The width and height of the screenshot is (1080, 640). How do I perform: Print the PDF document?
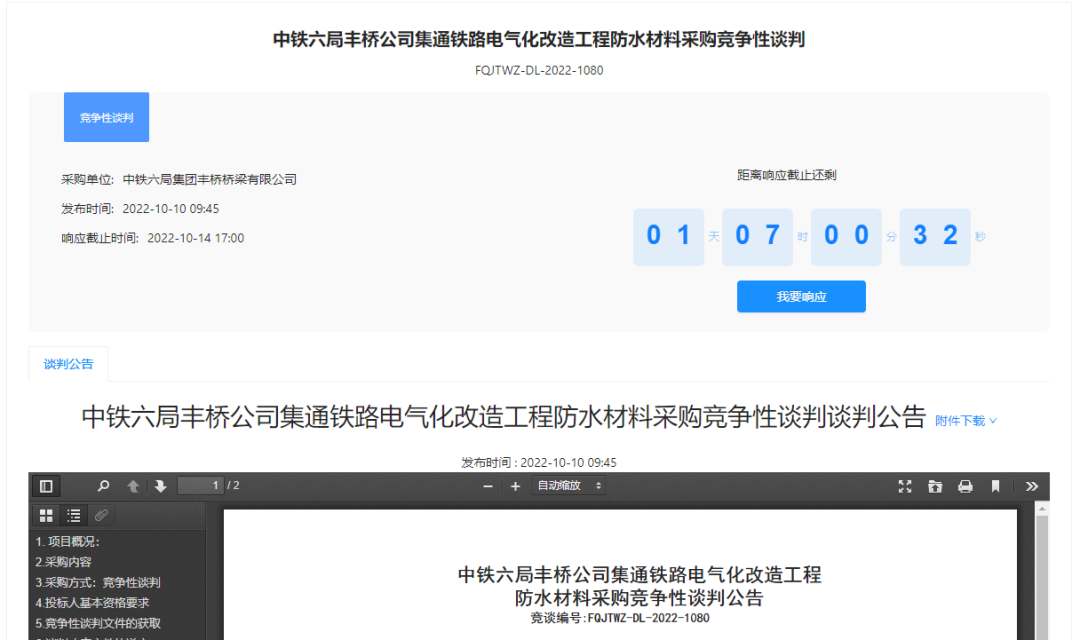965,486
